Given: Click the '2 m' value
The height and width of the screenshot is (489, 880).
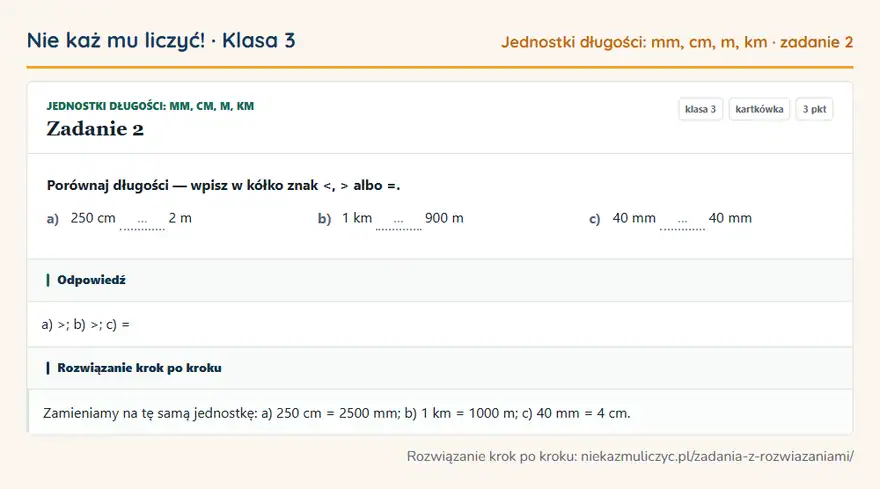Looking at the screenshot, I should [180, 218].
